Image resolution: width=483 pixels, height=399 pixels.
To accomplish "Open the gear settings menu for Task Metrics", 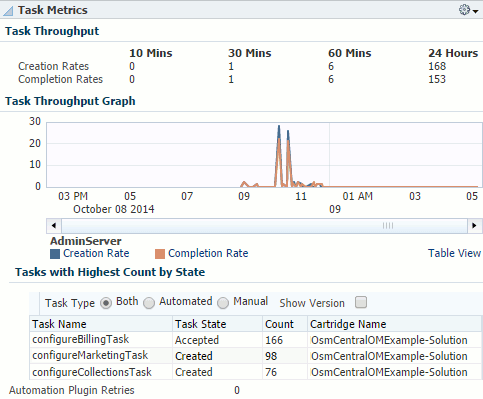I will pyautogui.click(x=468, y=10).
